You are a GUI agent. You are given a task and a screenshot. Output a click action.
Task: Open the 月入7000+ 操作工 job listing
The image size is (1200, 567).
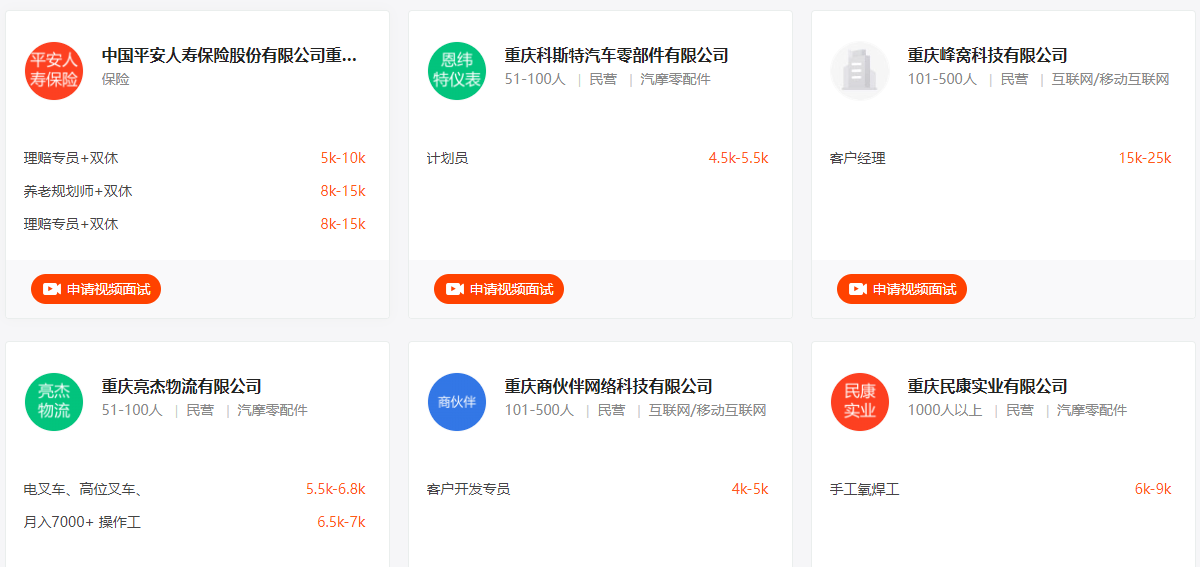pyautogui.click(x=82, y=522)
